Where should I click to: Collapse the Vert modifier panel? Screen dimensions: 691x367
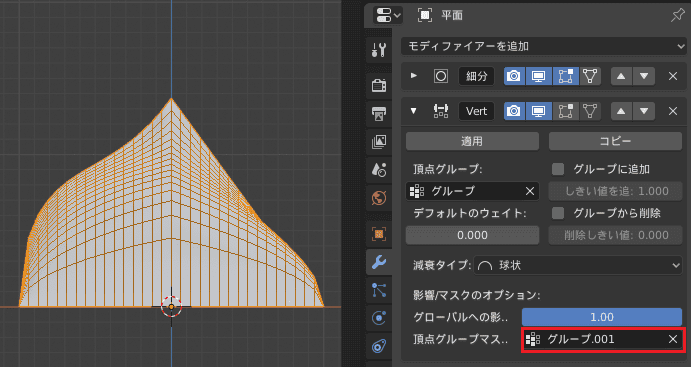coord(413,111)
